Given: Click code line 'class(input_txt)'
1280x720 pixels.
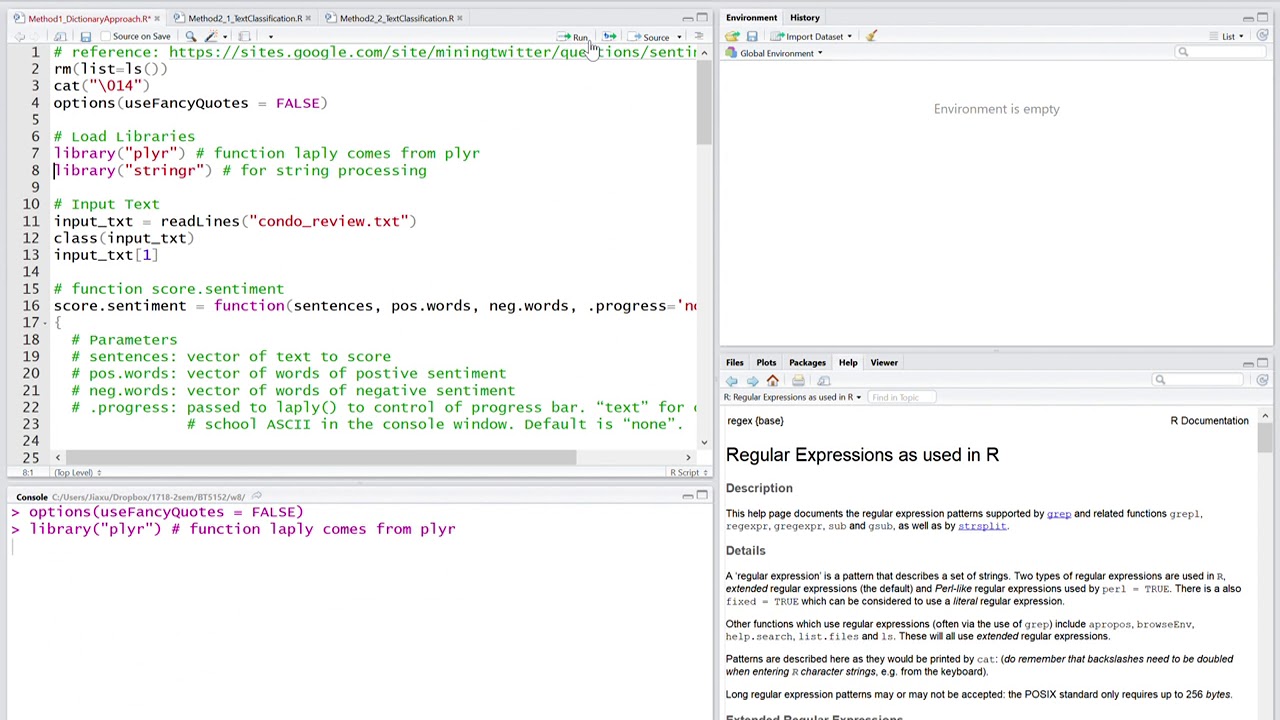Looking at the screenshot, I should [124, 239].
